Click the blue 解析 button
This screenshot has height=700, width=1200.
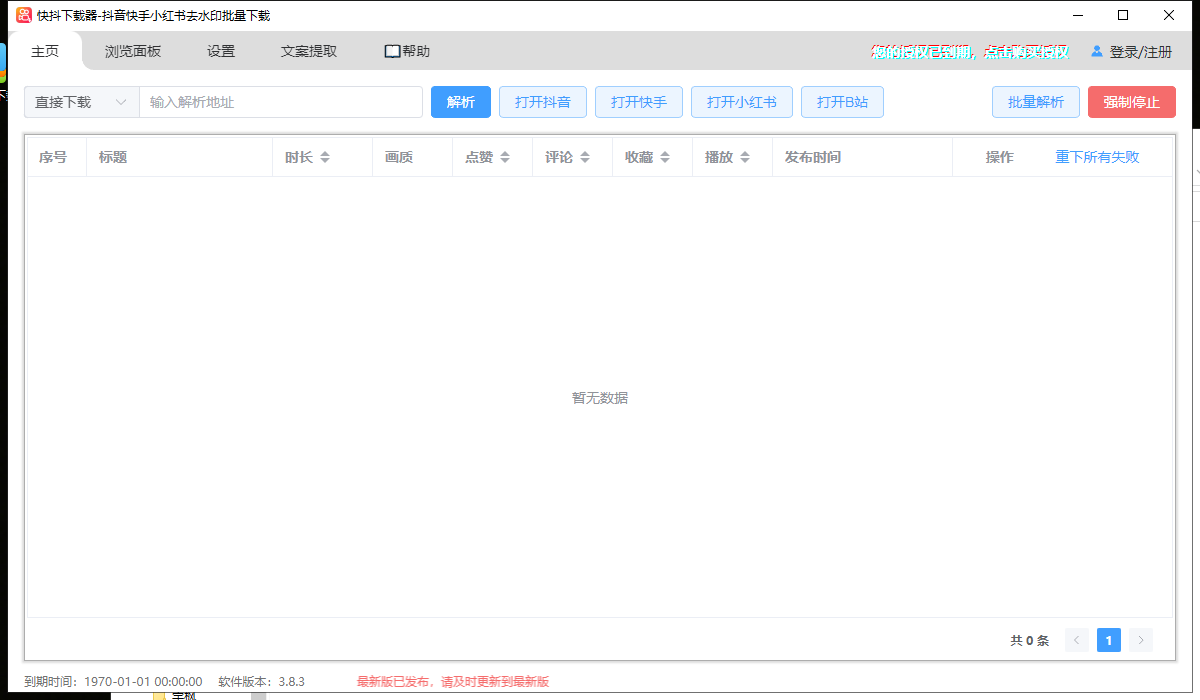pyautogui.click(x=461, y=102)
